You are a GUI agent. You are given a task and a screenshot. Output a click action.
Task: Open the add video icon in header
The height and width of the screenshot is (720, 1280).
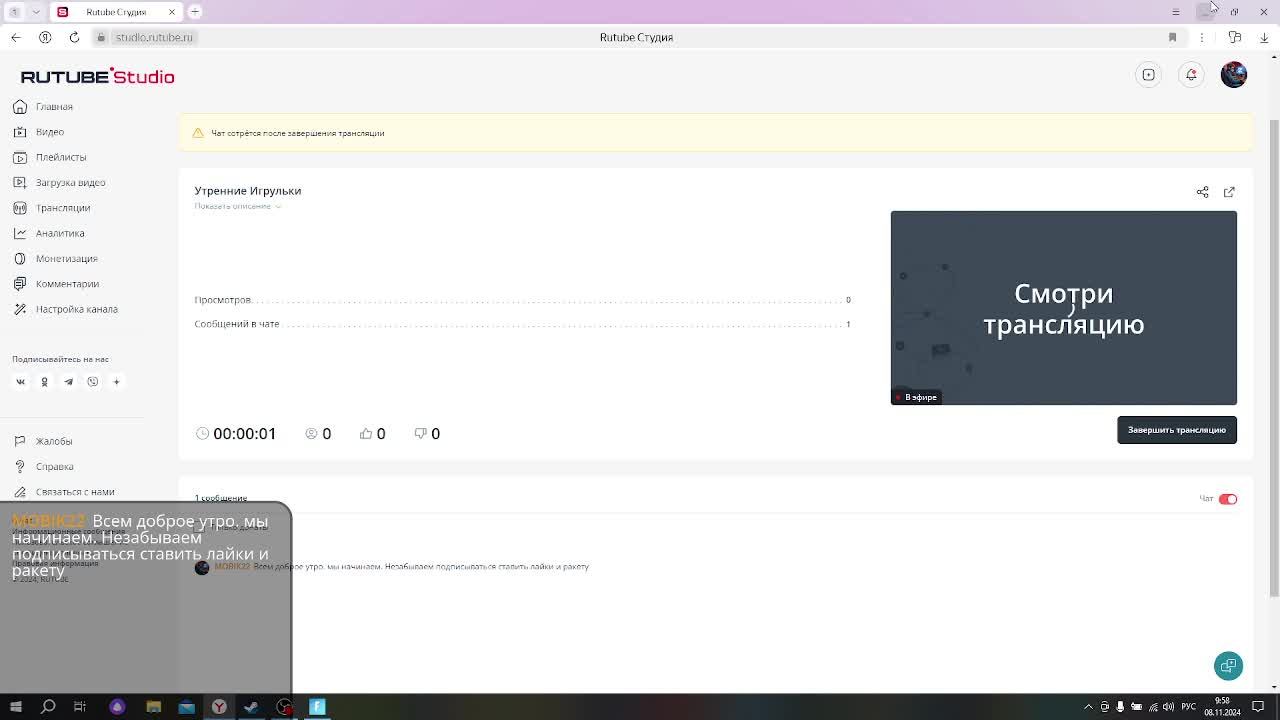click(1149, 75)
